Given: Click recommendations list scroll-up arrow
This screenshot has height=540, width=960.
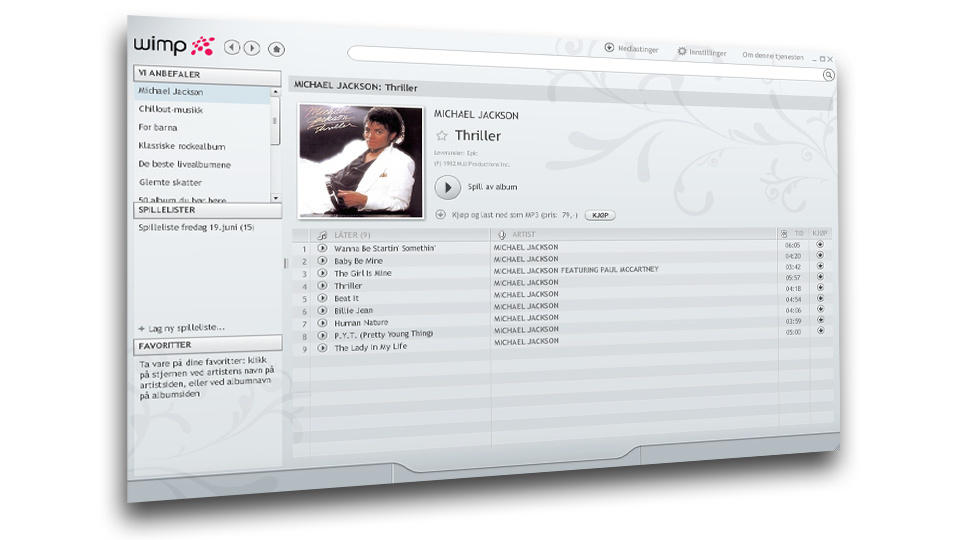Looking at the screenshot, I should (276, 92).
